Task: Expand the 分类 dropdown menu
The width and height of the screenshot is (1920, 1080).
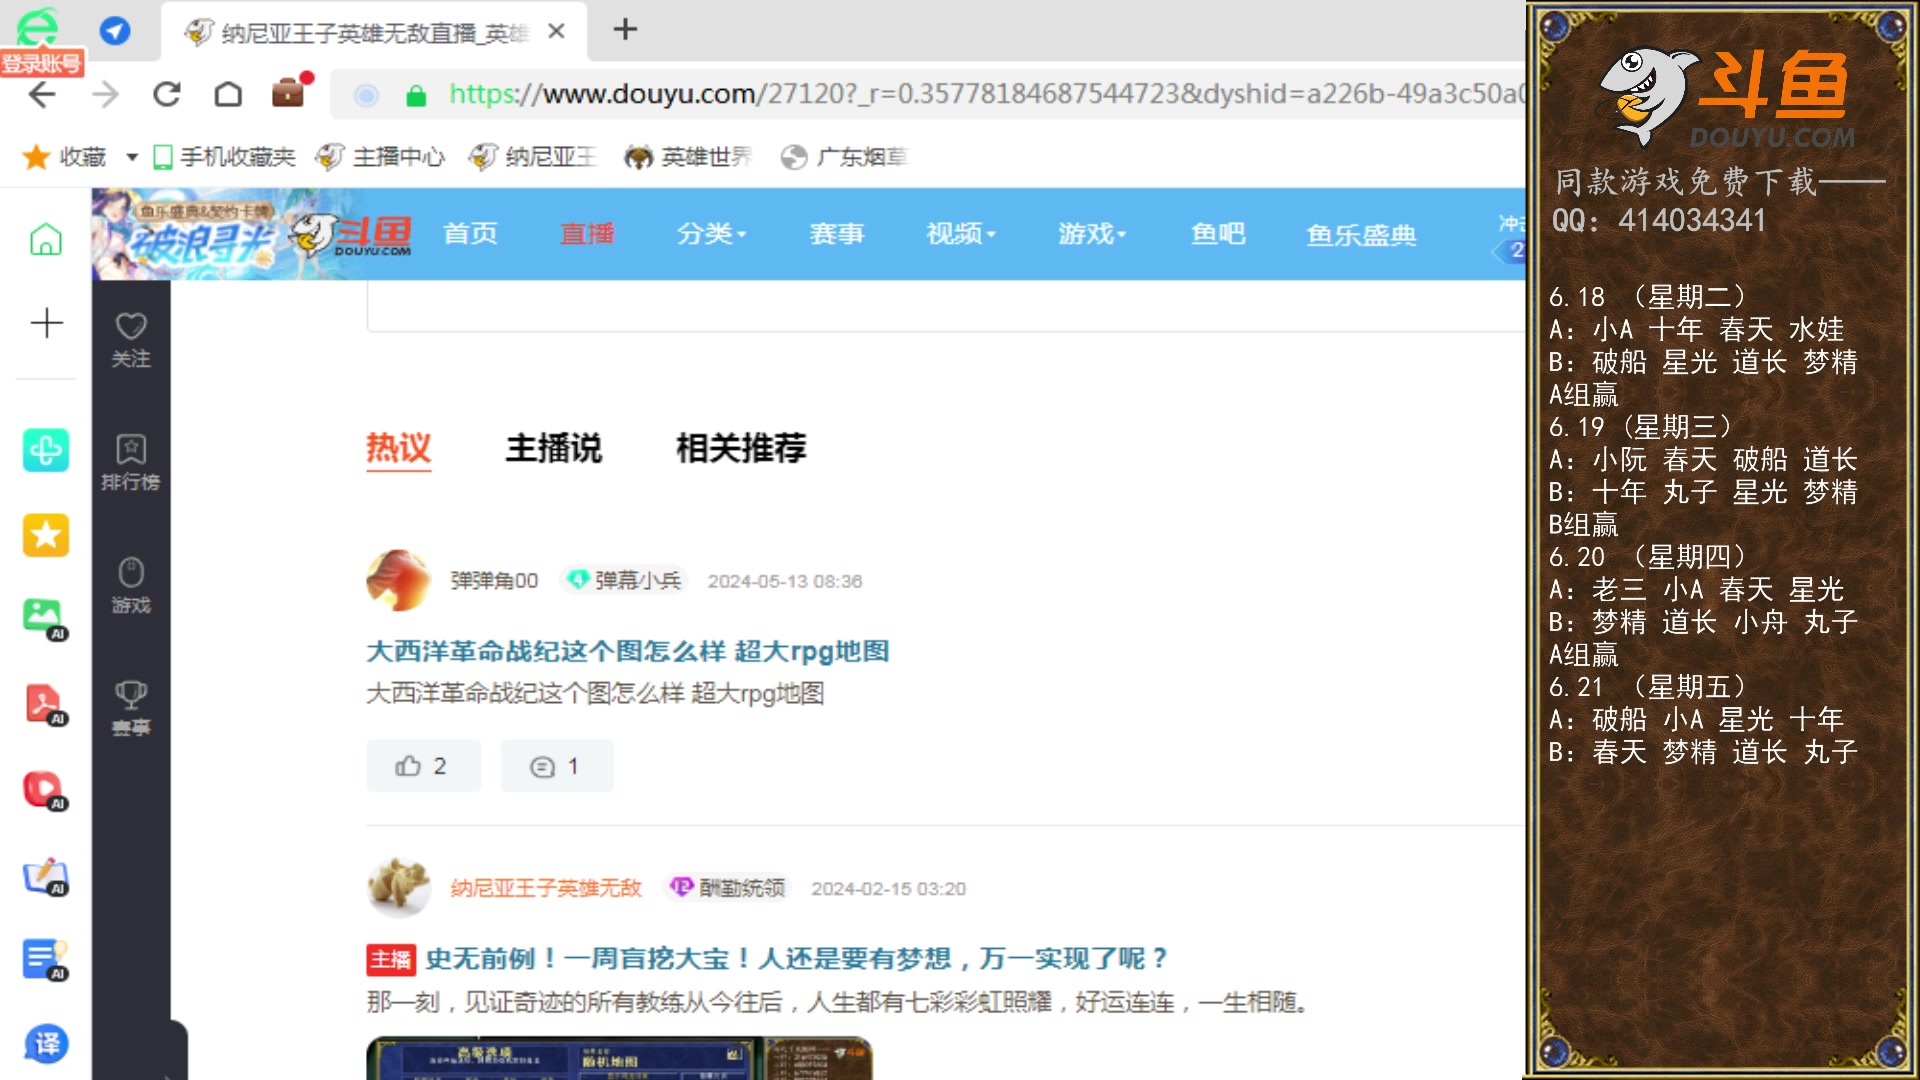Action: click(x=711, y=234)
